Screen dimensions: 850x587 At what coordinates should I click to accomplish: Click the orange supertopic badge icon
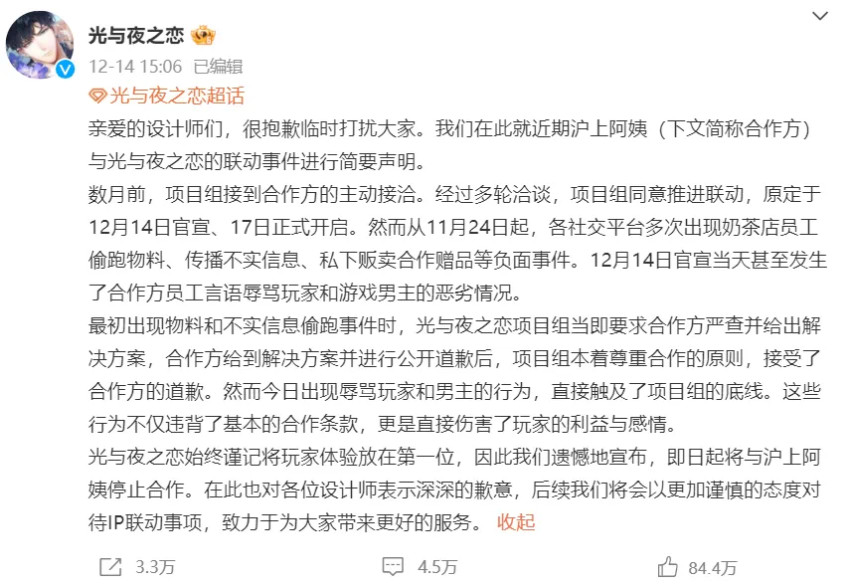click(x=98, y=96)
